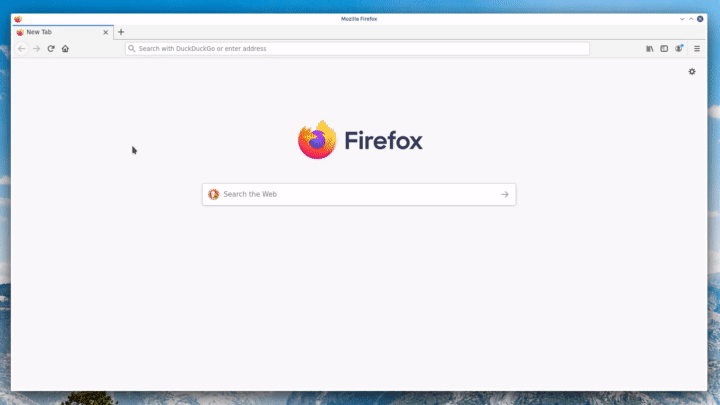Open a new tab with plus button
The image size is (720, 405).
tap(121, 32)
